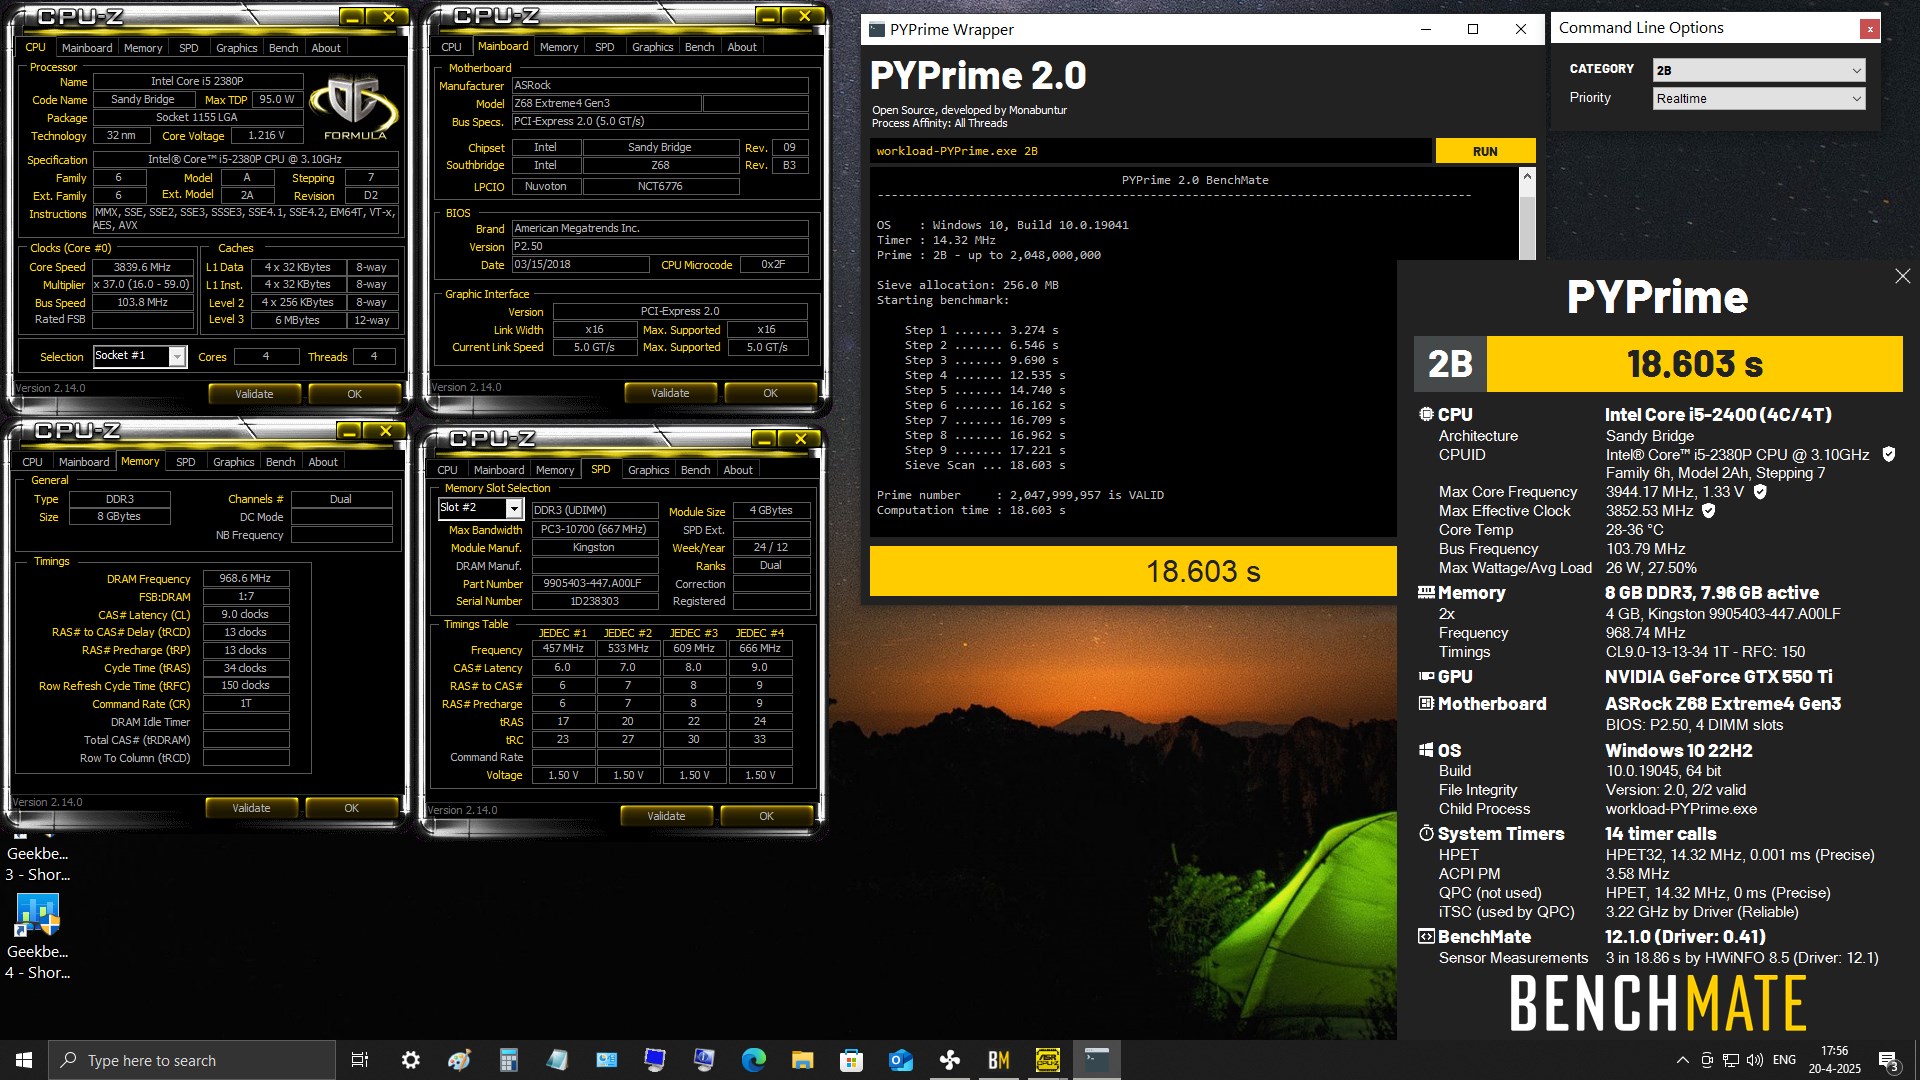The height and width of the screenshot is (1080, 1920).
Task: Click the Core Speed value 3839.6 MHz
Action: 143,267
